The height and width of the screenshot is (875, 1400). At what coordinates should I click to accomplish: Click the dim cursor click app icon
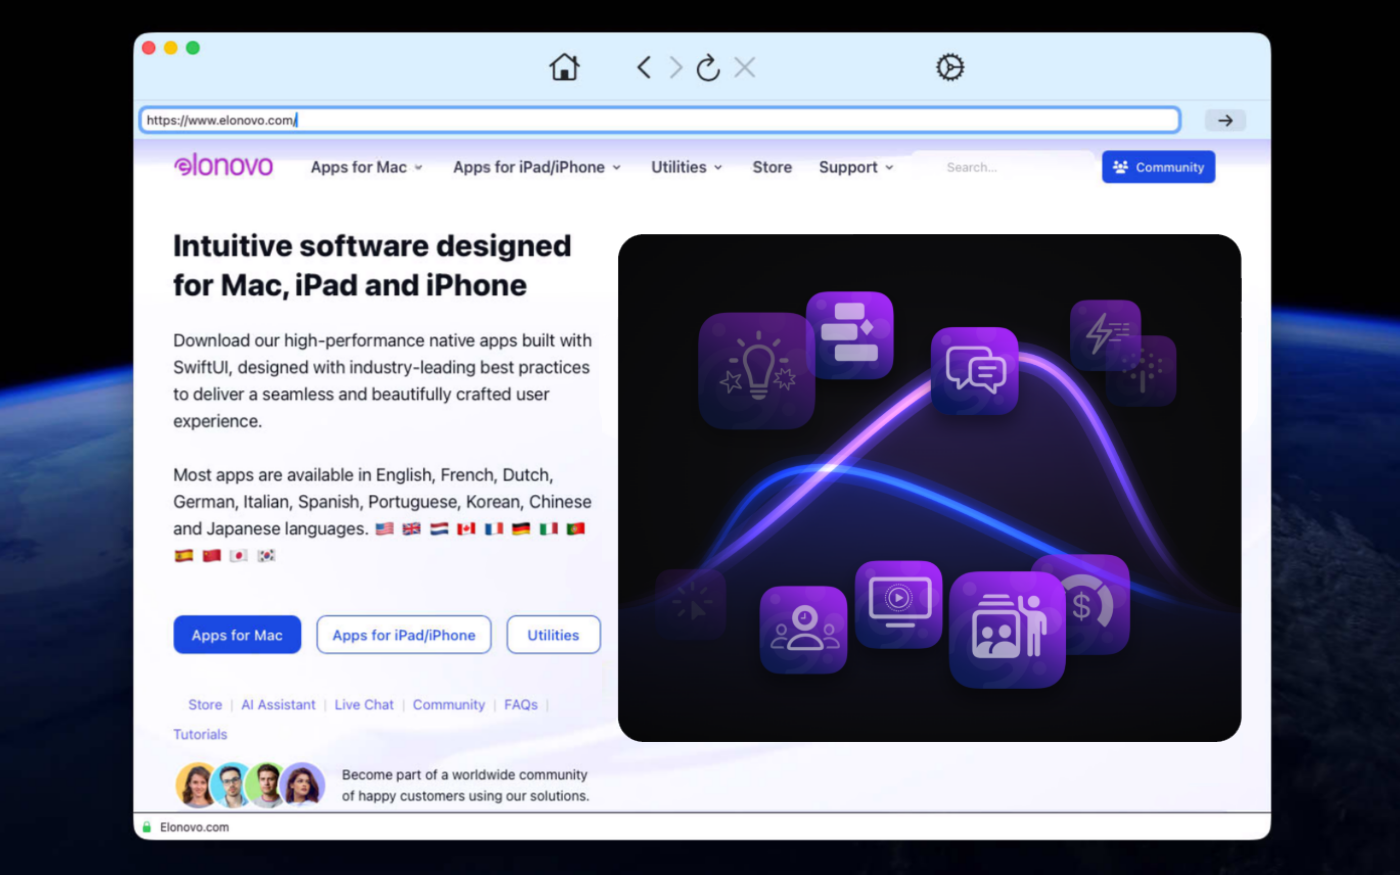pyautogui.click(x=691, y=604)
